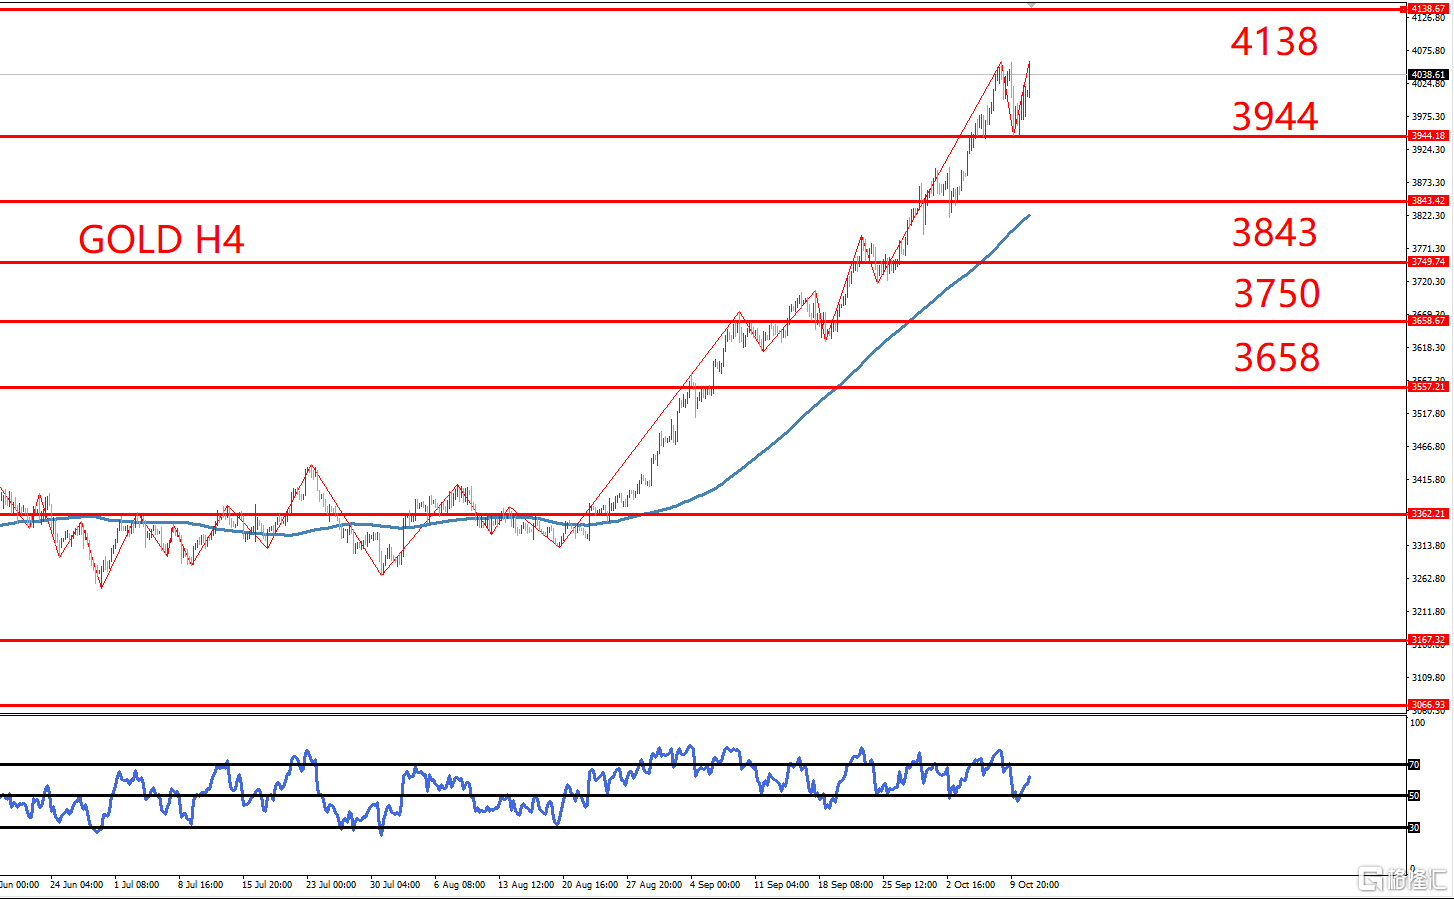Click the 1 Jul 08:00 time label
Viewport: 1454px width, 899px height.
pos(136,885)
